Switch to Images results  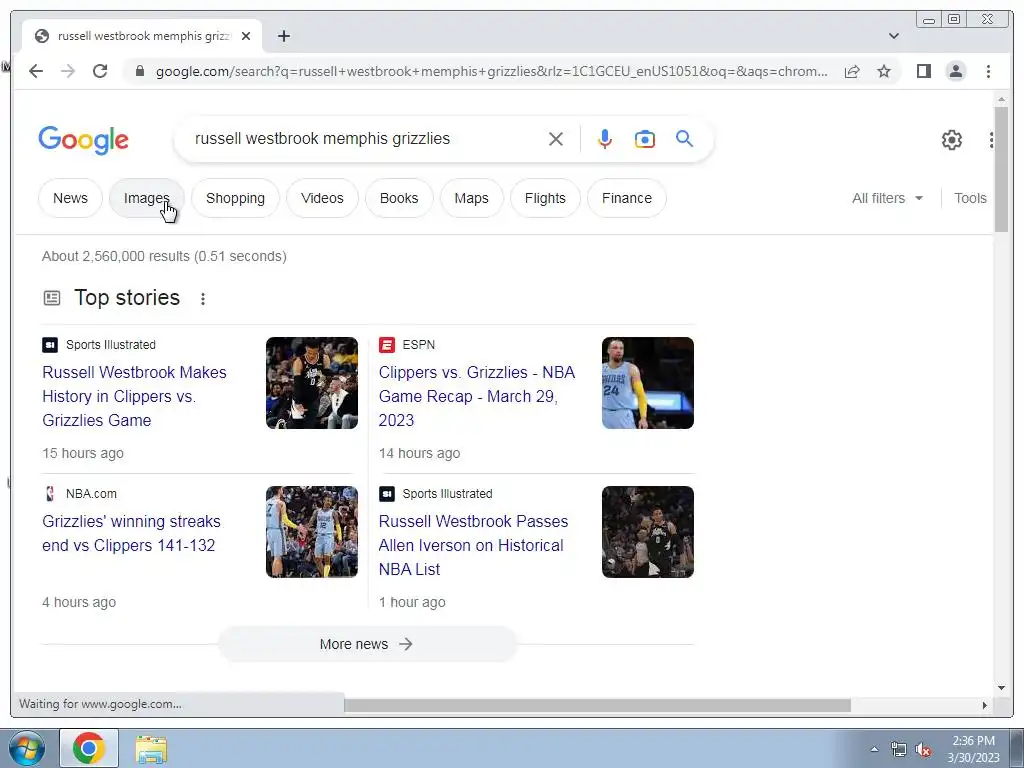146,198
